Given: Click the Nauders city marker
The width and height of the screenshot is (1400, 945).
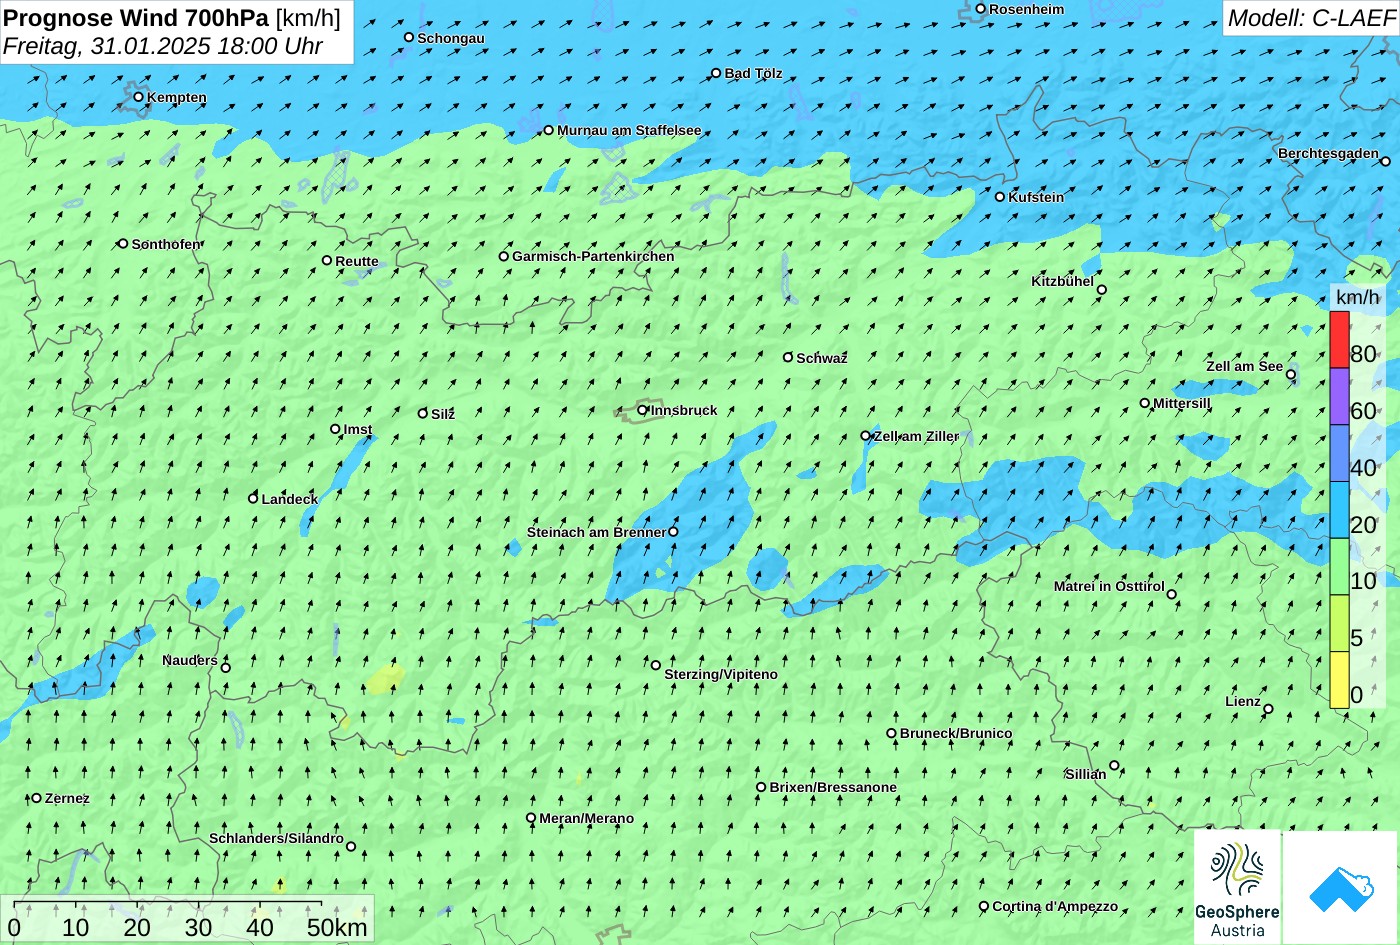Looking at the screenshot, I should (x=226, y=668).
